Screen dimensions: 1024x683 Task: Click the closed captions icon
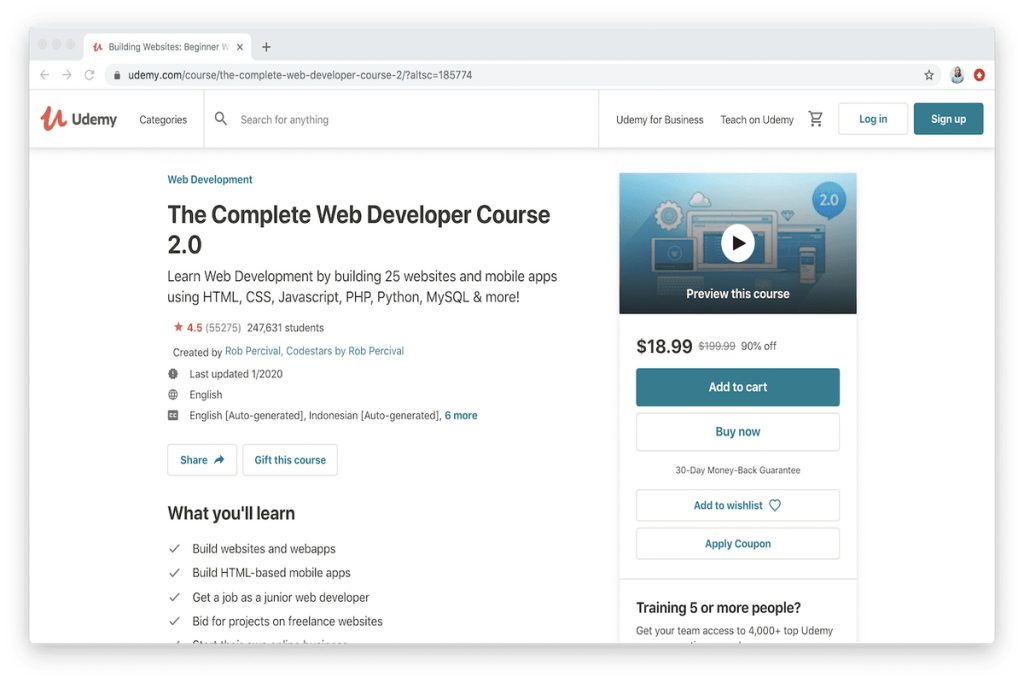(x=173, y=415)
